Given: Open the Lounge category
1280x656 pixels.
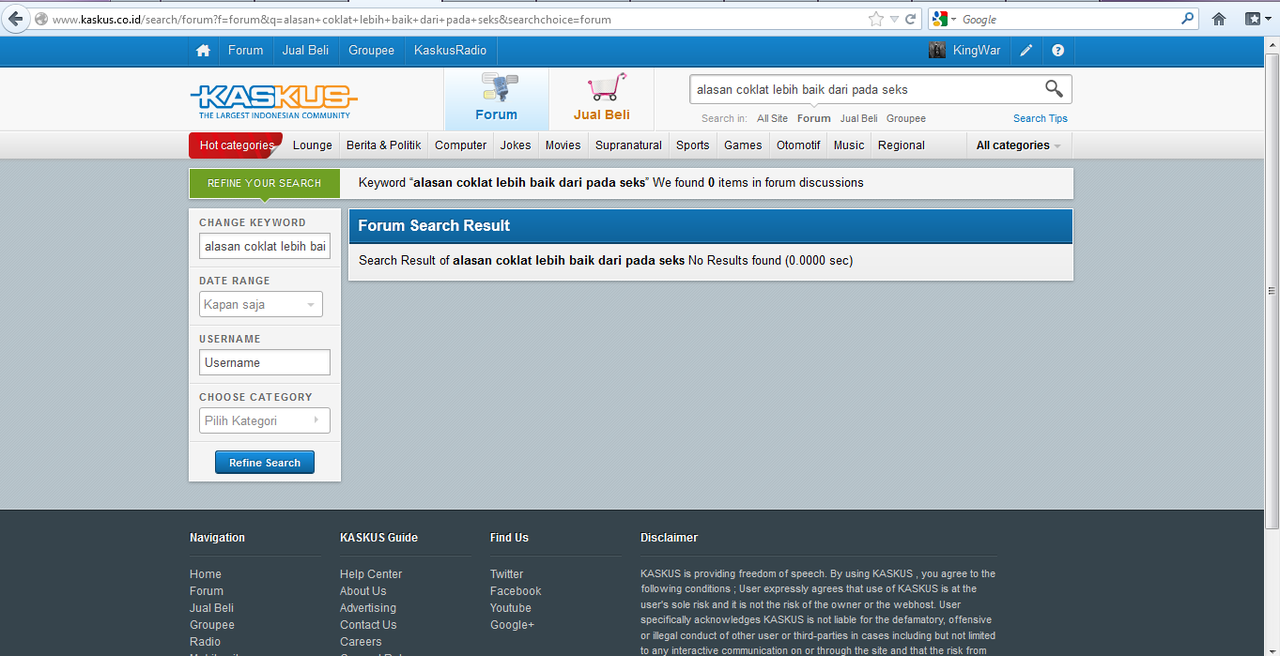Looking at the screenshot, I should point(312,145).
